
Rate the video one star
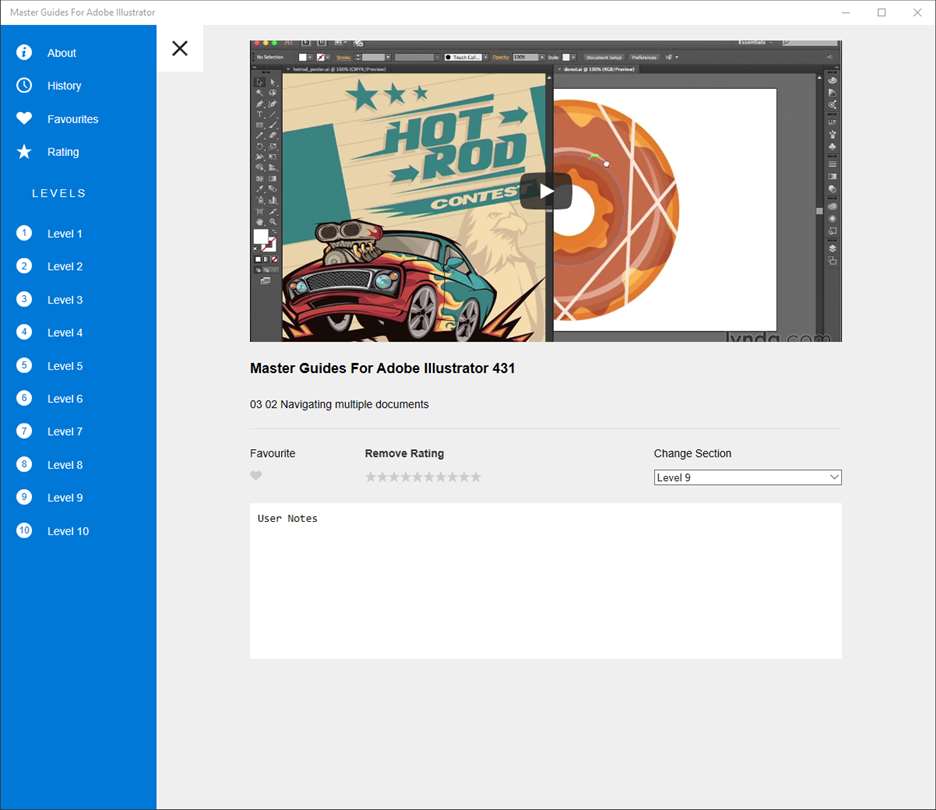point(371,477)
